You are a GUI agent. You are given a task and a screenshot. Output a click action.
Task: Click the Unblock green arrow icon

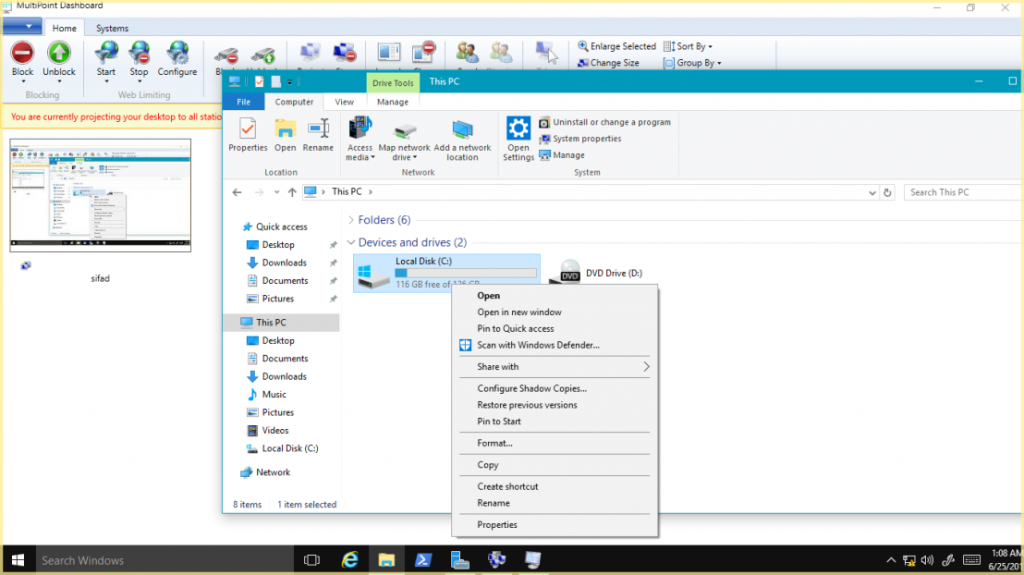(x=59, y=53)
